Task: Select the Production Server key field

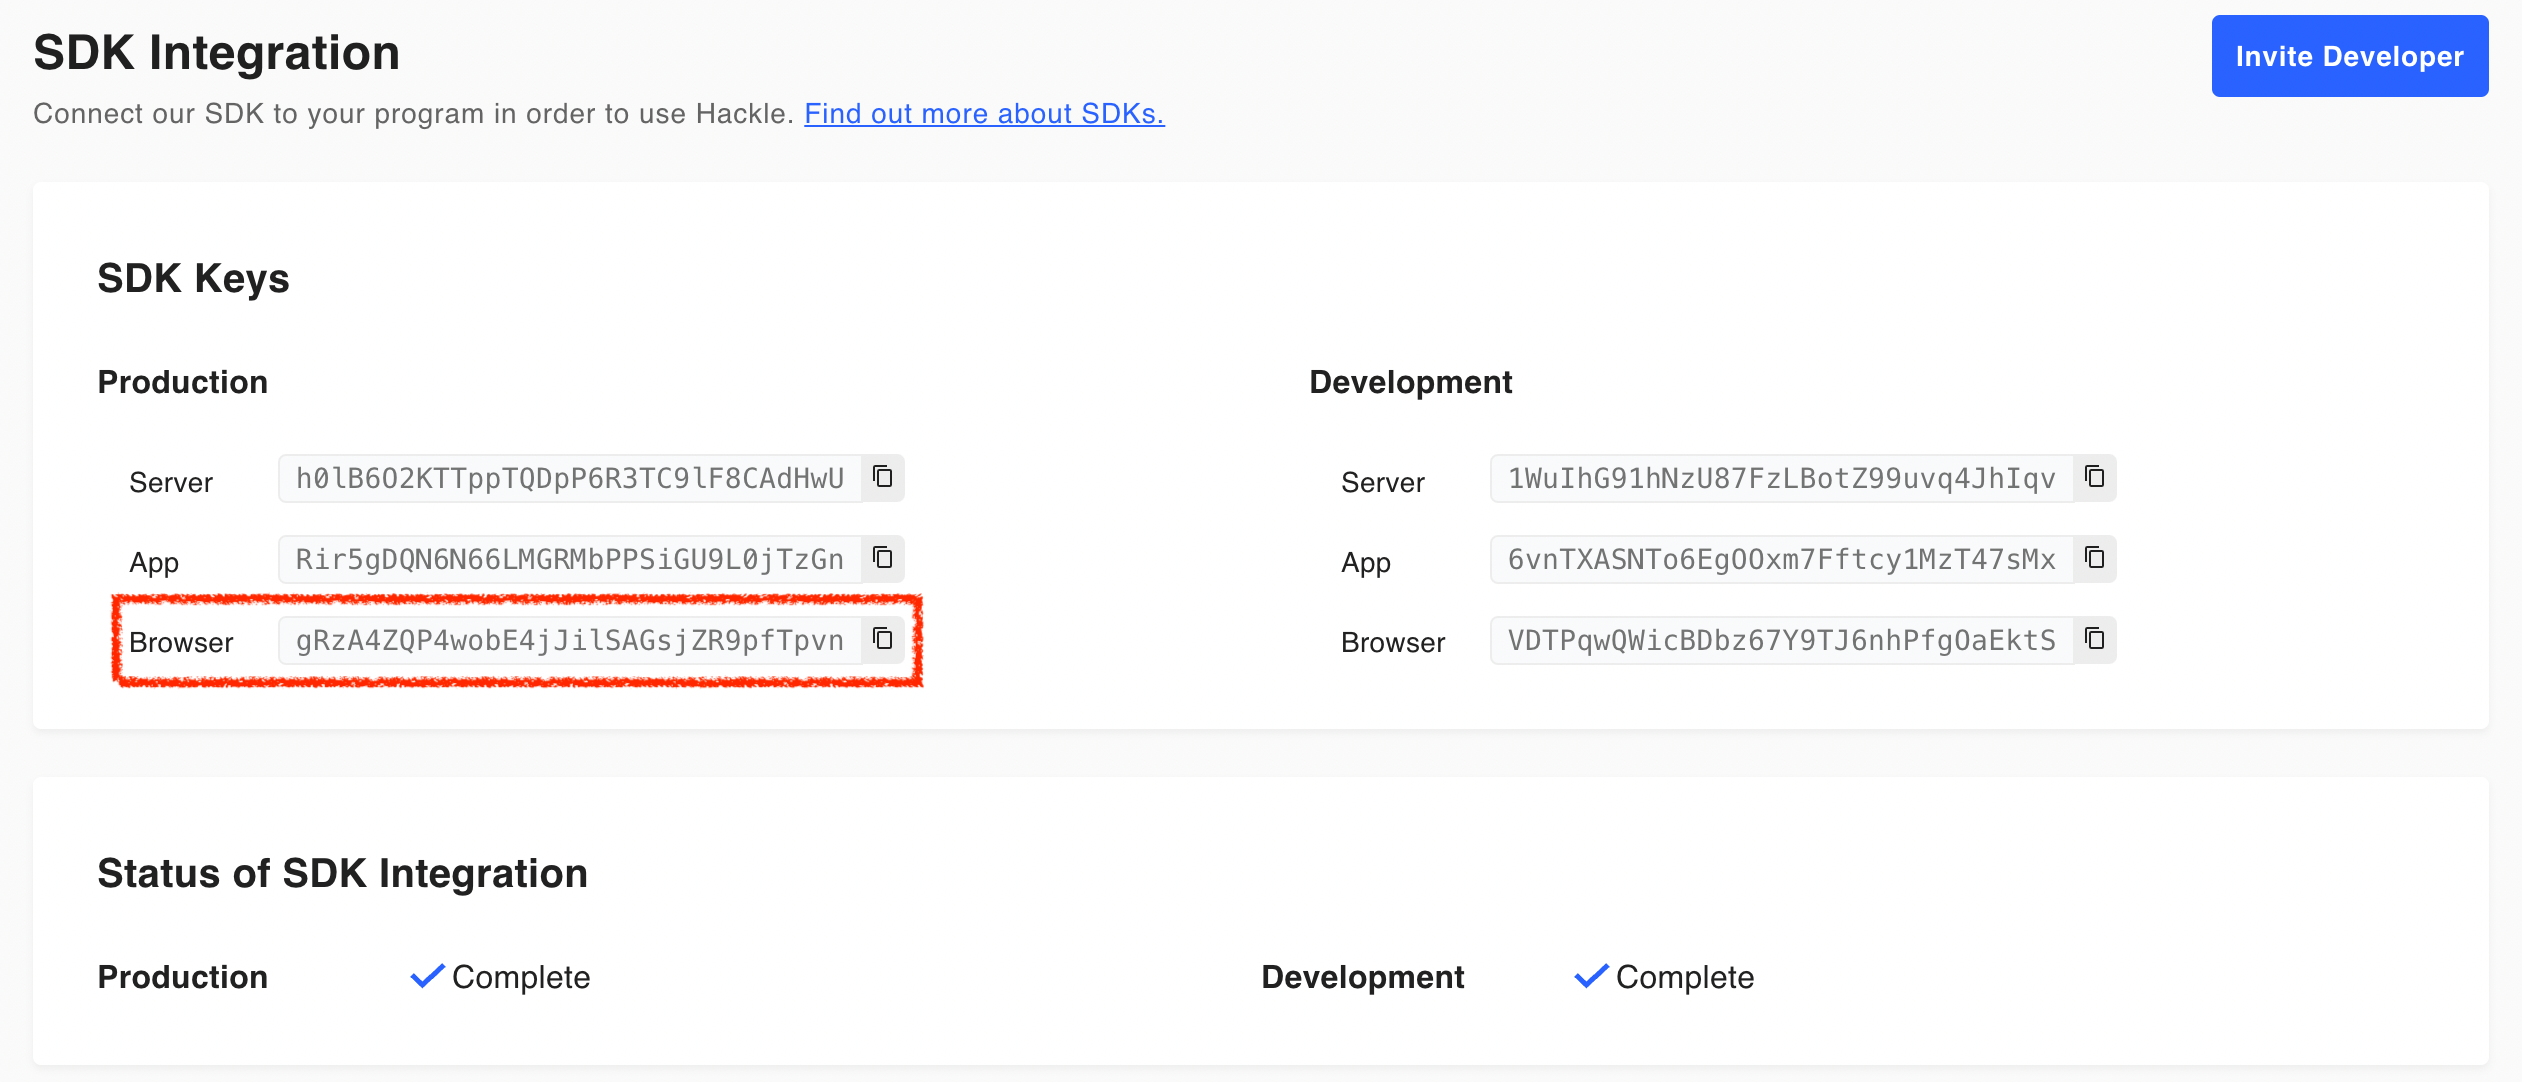Action: [x=569, y=478]
